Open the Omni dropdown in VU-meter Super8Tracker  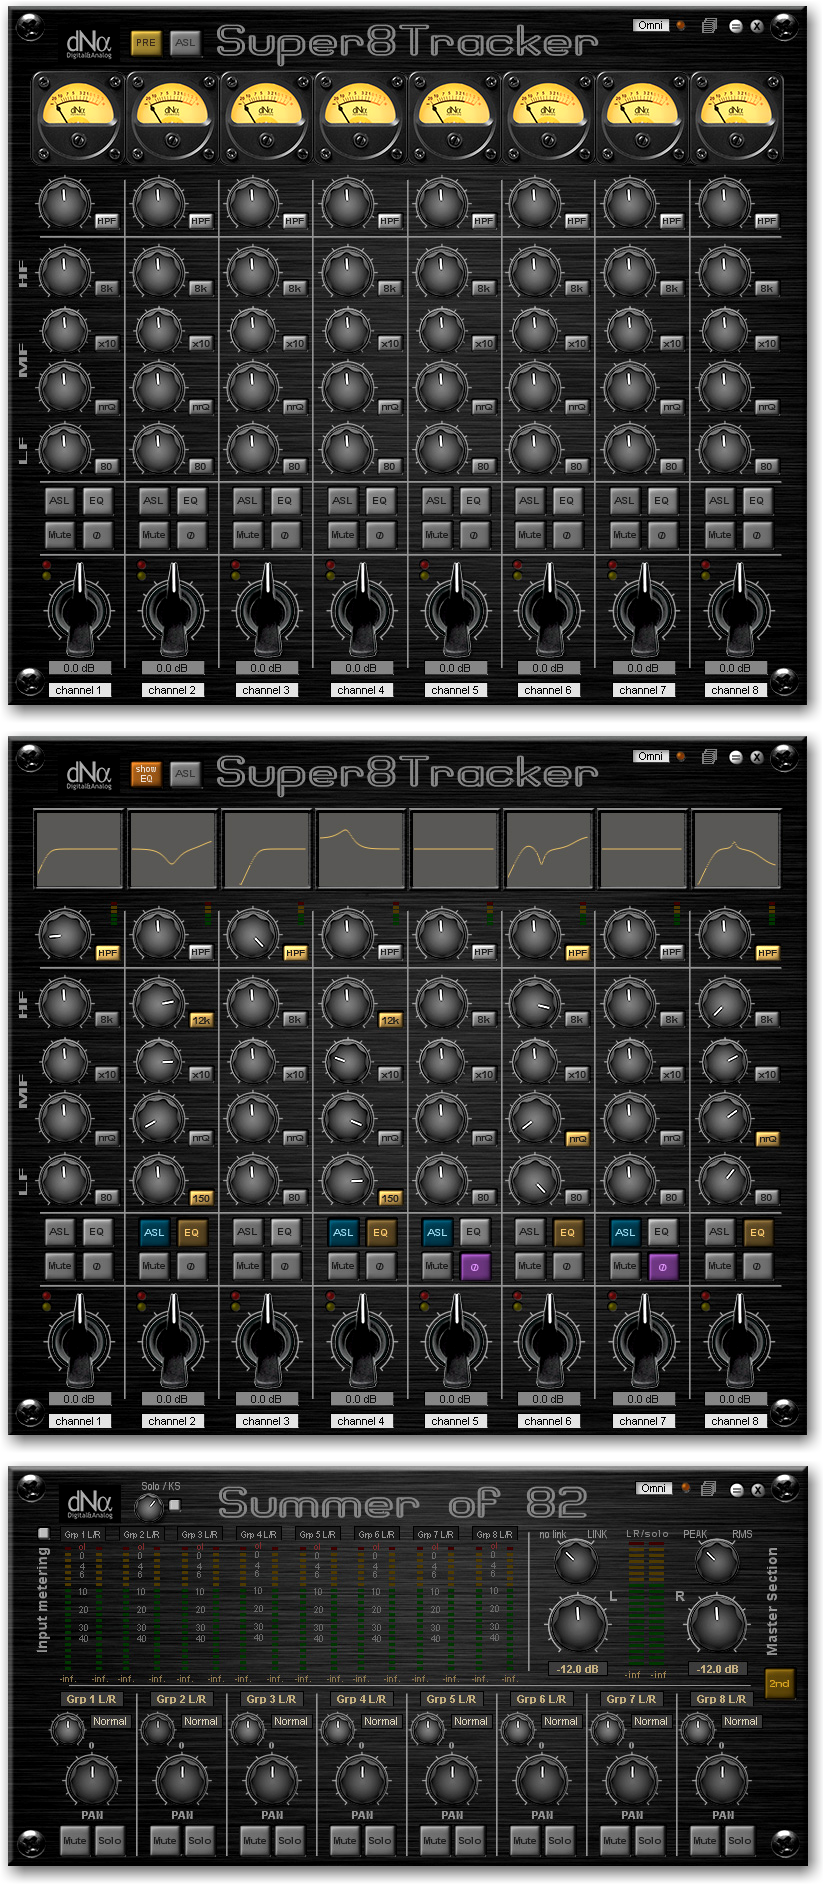(651, 25)
